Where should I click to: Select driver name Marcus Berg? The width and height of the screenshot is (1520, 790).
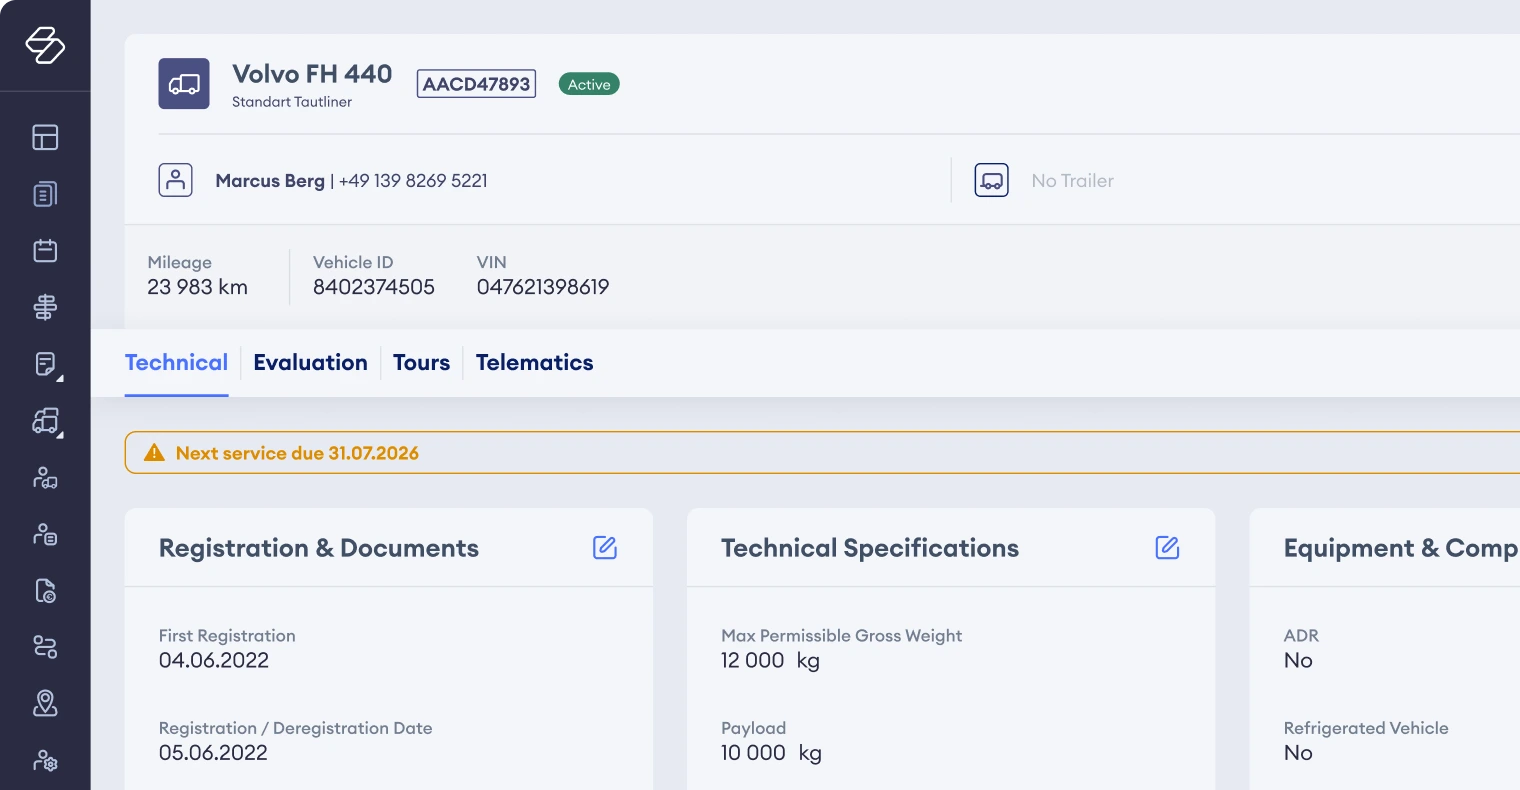(x=270, y=181)
